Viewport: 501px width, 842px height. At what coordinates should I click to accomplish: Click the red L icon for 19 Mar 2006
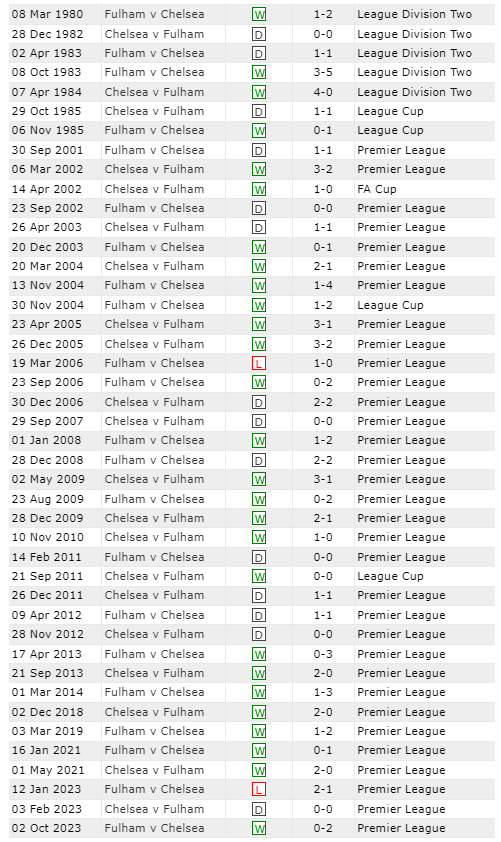259,364
